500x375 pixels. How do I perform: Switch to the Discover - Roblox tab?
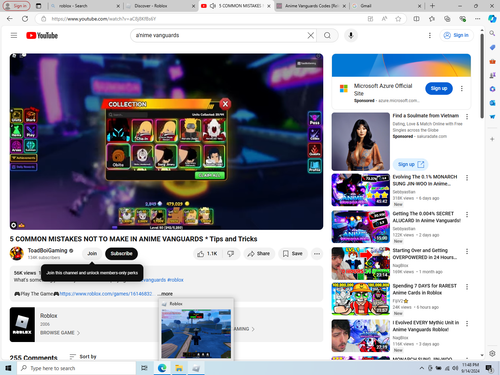161,6
